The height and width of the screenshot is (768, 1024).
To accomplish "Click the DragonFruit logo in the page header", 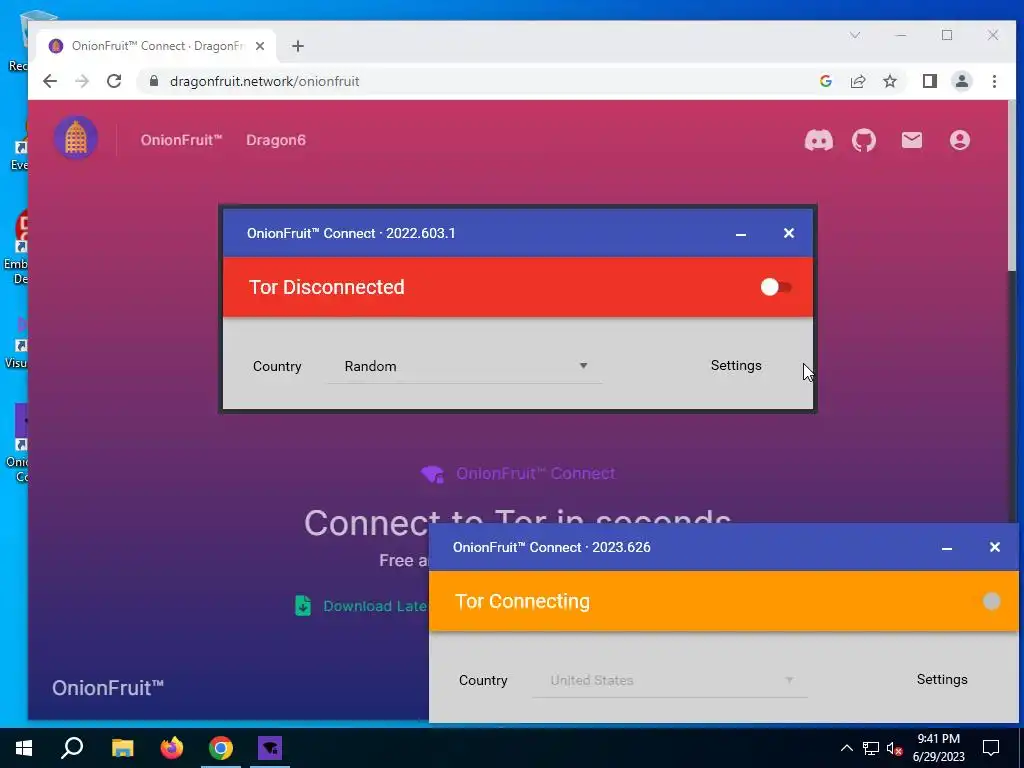I will click(76, 138).
